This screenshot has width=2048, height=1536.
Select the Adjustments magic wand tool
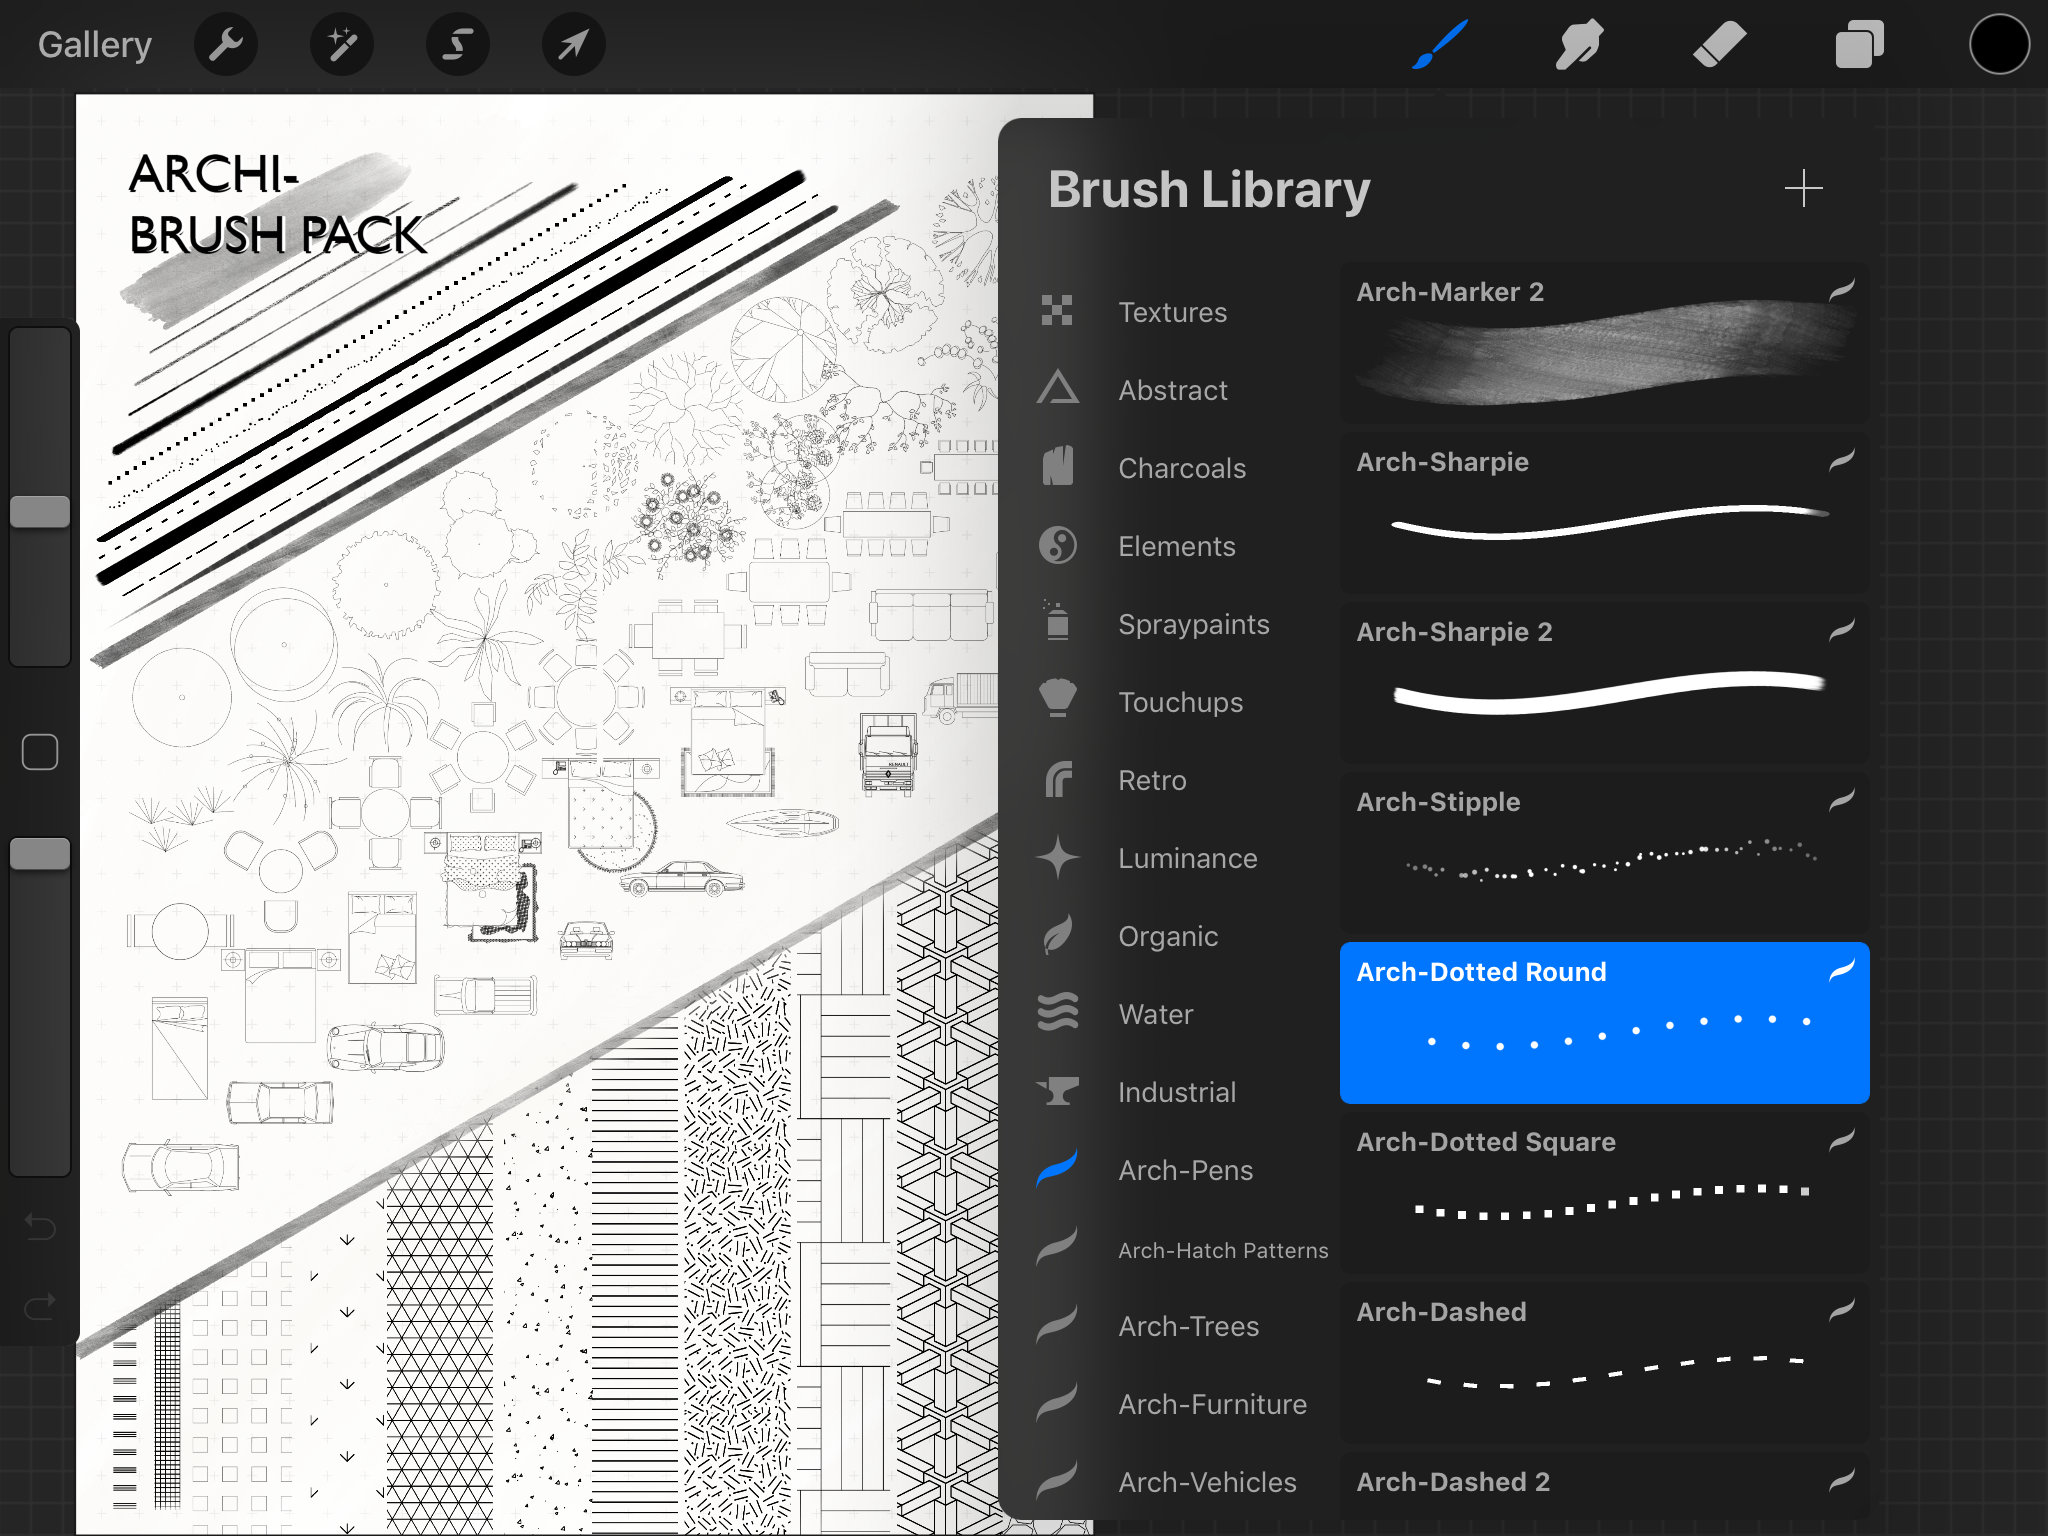342,43
